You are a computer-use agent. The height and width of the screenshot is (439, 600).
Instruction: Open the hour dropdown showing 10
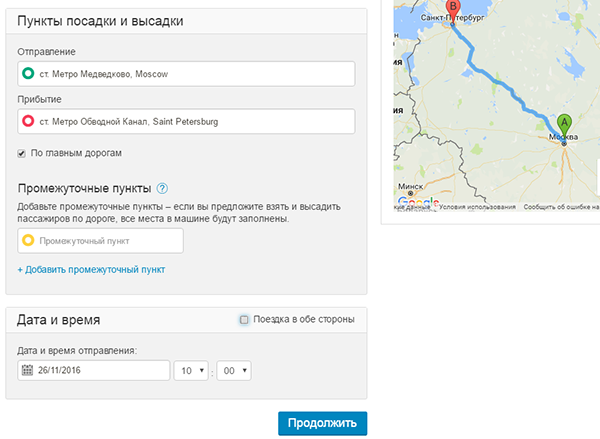191,371
